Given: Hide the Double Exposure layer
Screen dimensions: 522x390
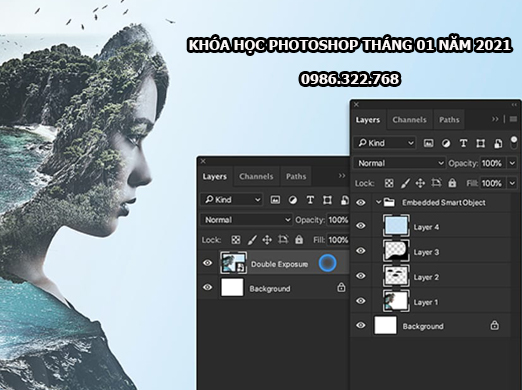Looking at the screenshot, I should click(207, 263).
